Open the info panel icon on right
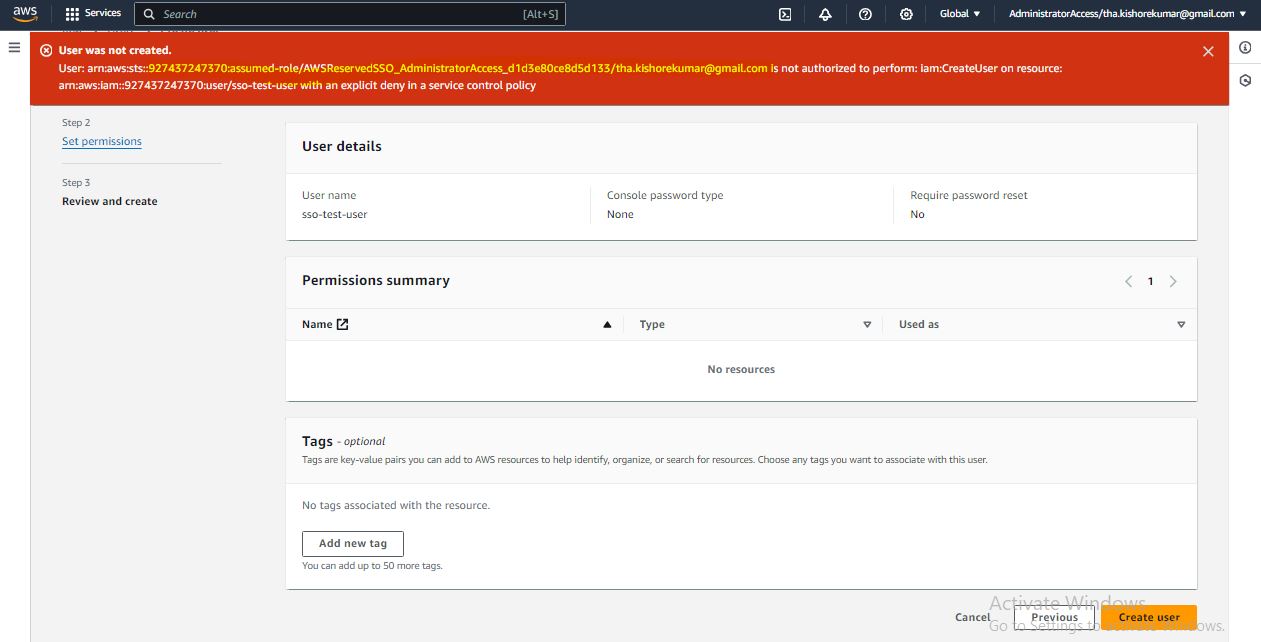This screenshot has width=1261, height=642. click(1245, 48)
